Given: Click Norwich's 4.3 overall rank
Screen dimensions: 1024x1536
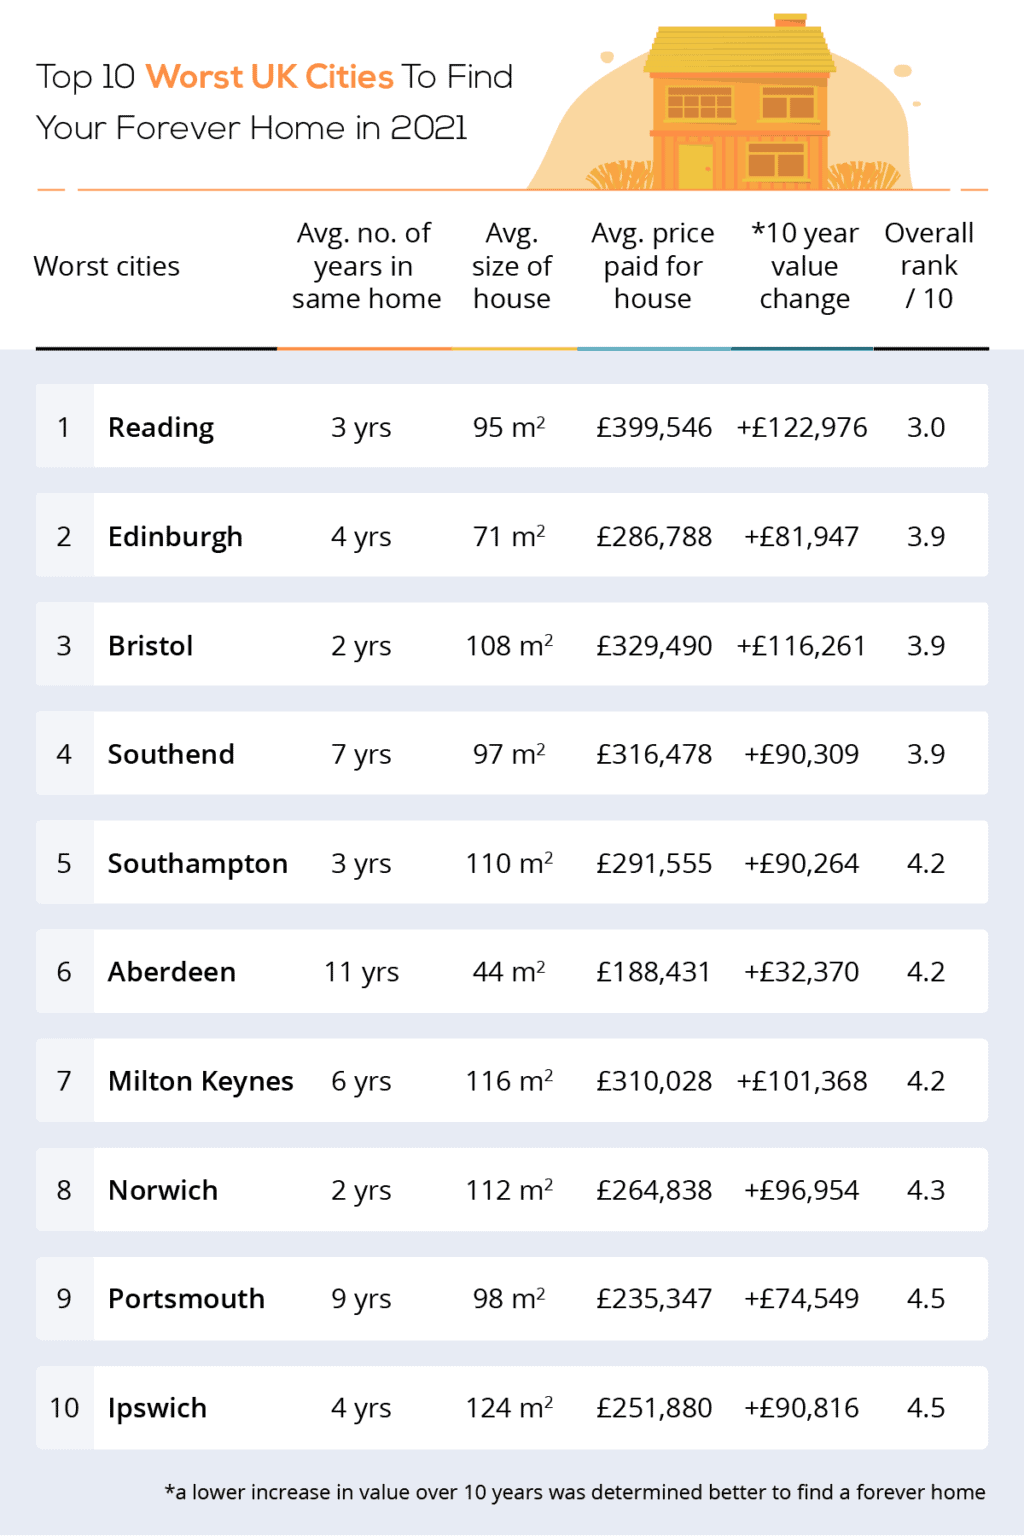Looking at the screenshot, I should click(x=926, y=1190).
